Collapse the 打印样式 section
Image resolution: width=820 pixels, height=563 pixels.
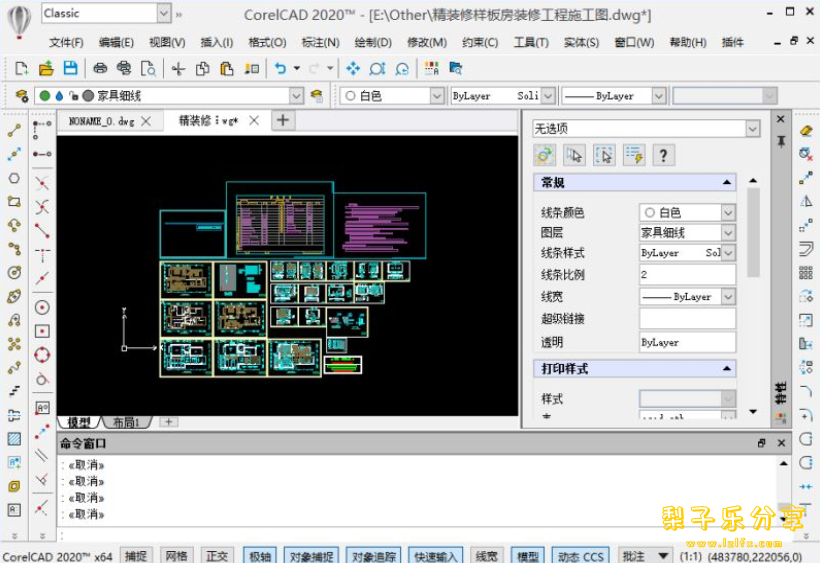726,369
